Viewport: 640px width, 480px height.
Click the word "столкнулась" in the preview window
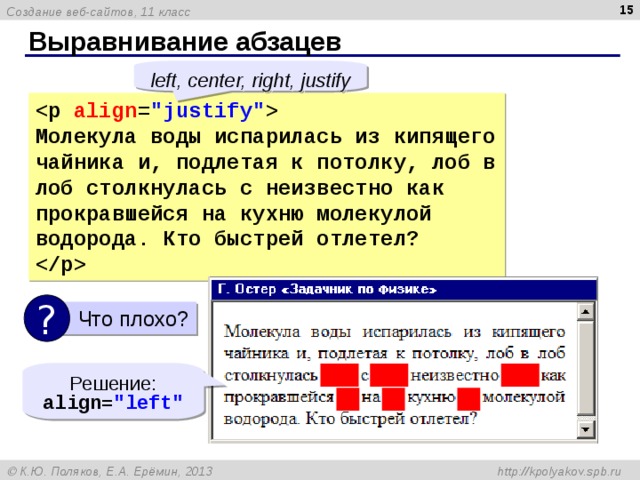point(271,376)
